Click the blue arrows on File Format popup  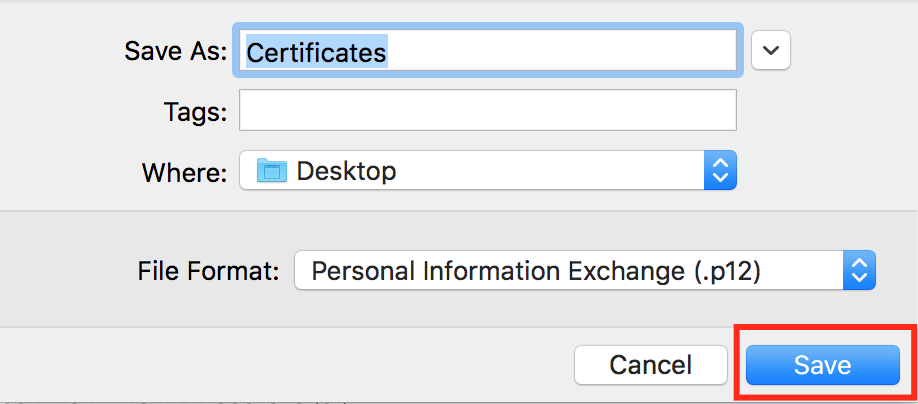pos(859,270)
